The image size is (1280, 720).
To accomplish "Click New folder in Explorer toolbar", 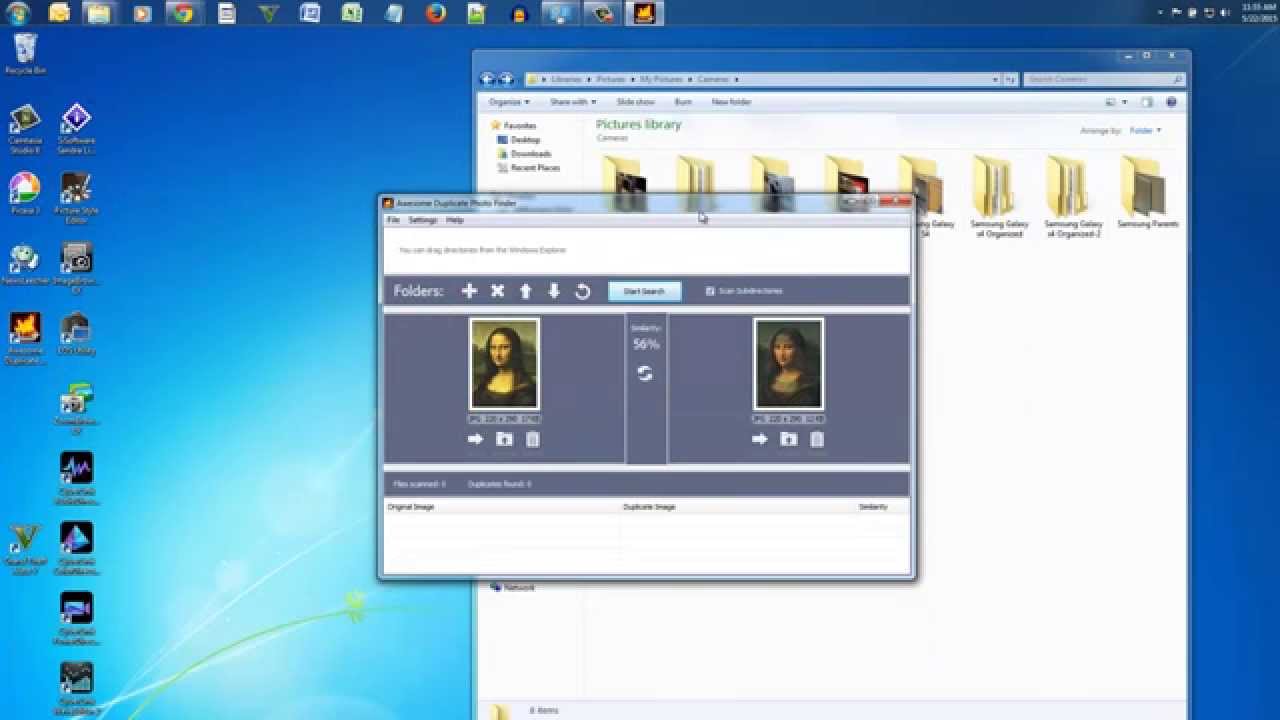I will pyautogui.click(x=731, y=102).
